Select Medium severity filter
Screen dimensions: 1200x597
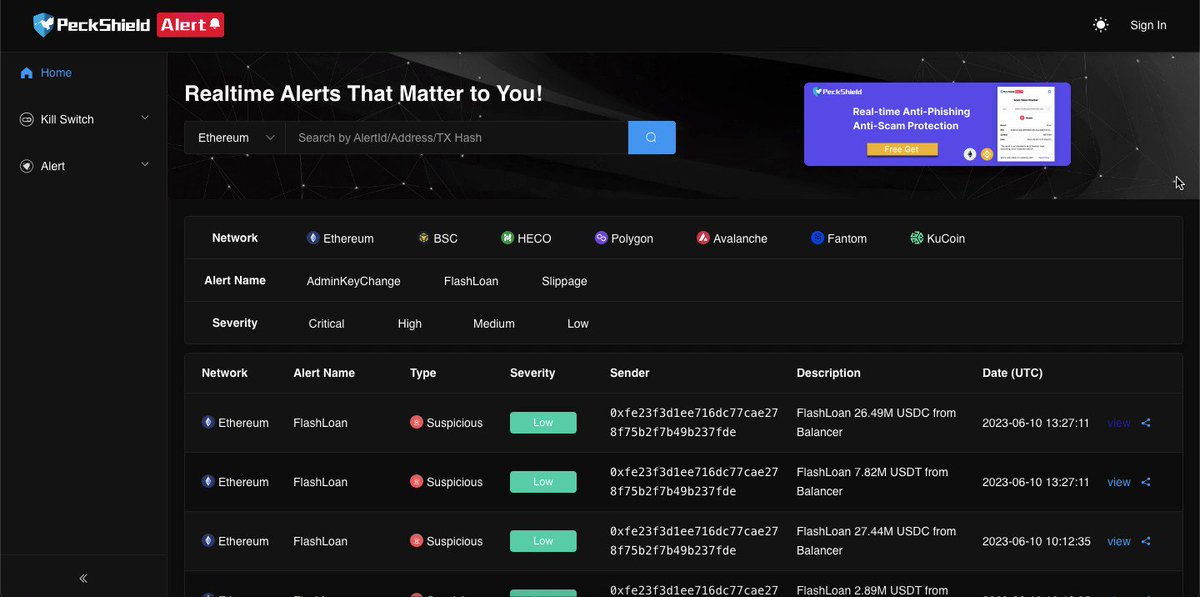pos(494,324)
